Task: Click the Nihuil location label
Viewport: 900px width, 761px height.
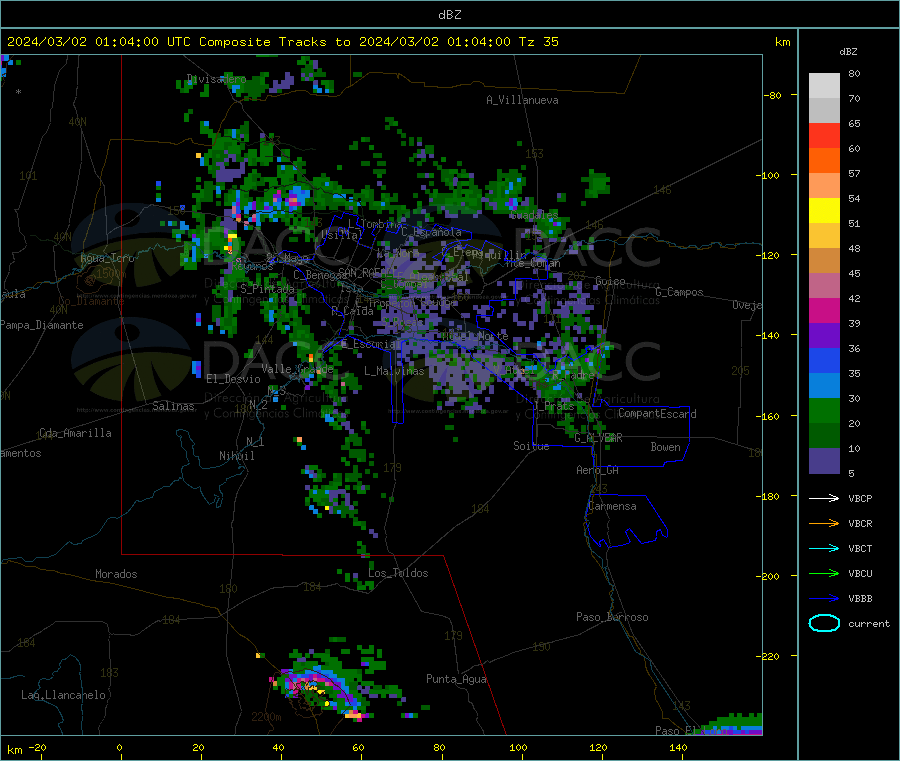Action: click(236, 456)
